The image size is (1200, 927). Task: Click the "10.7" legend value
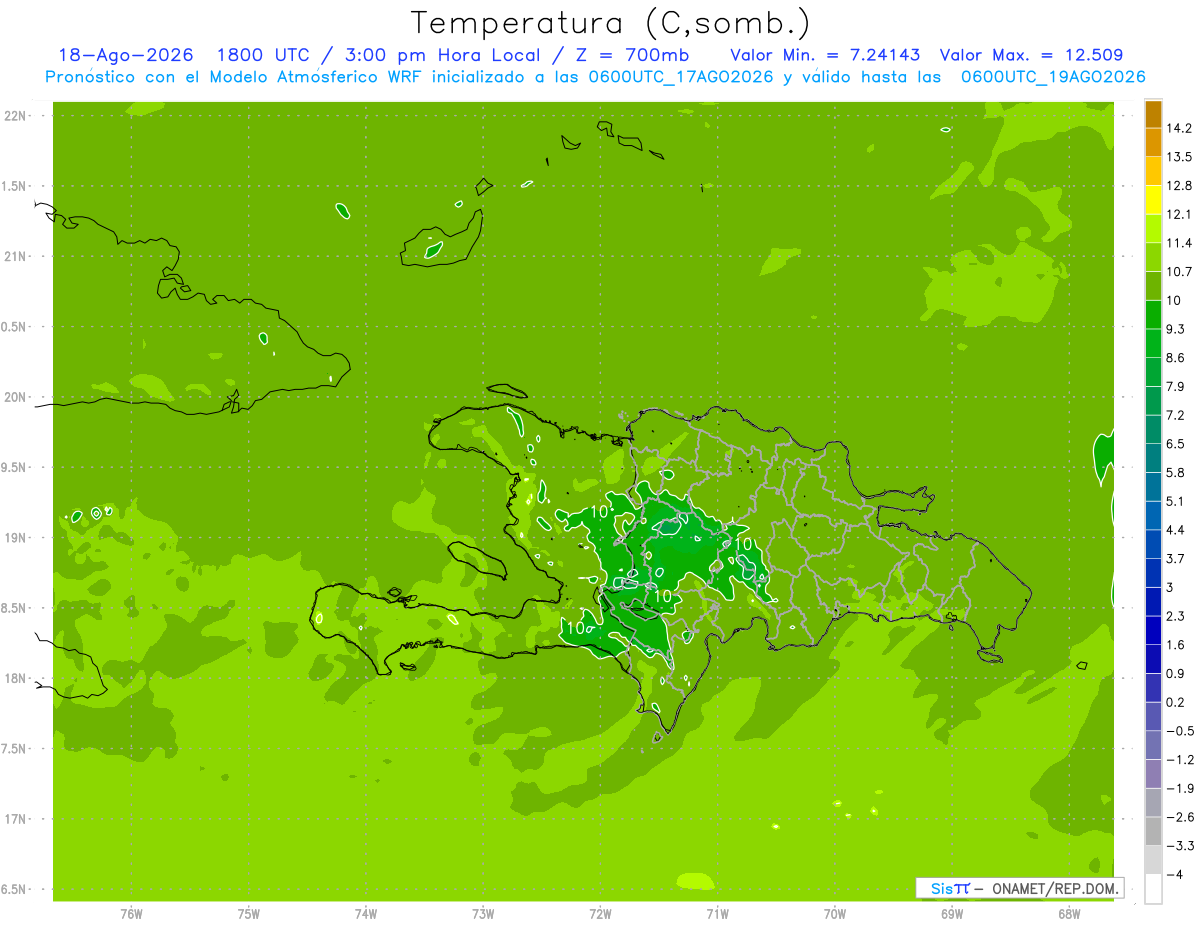(1180, 272)
